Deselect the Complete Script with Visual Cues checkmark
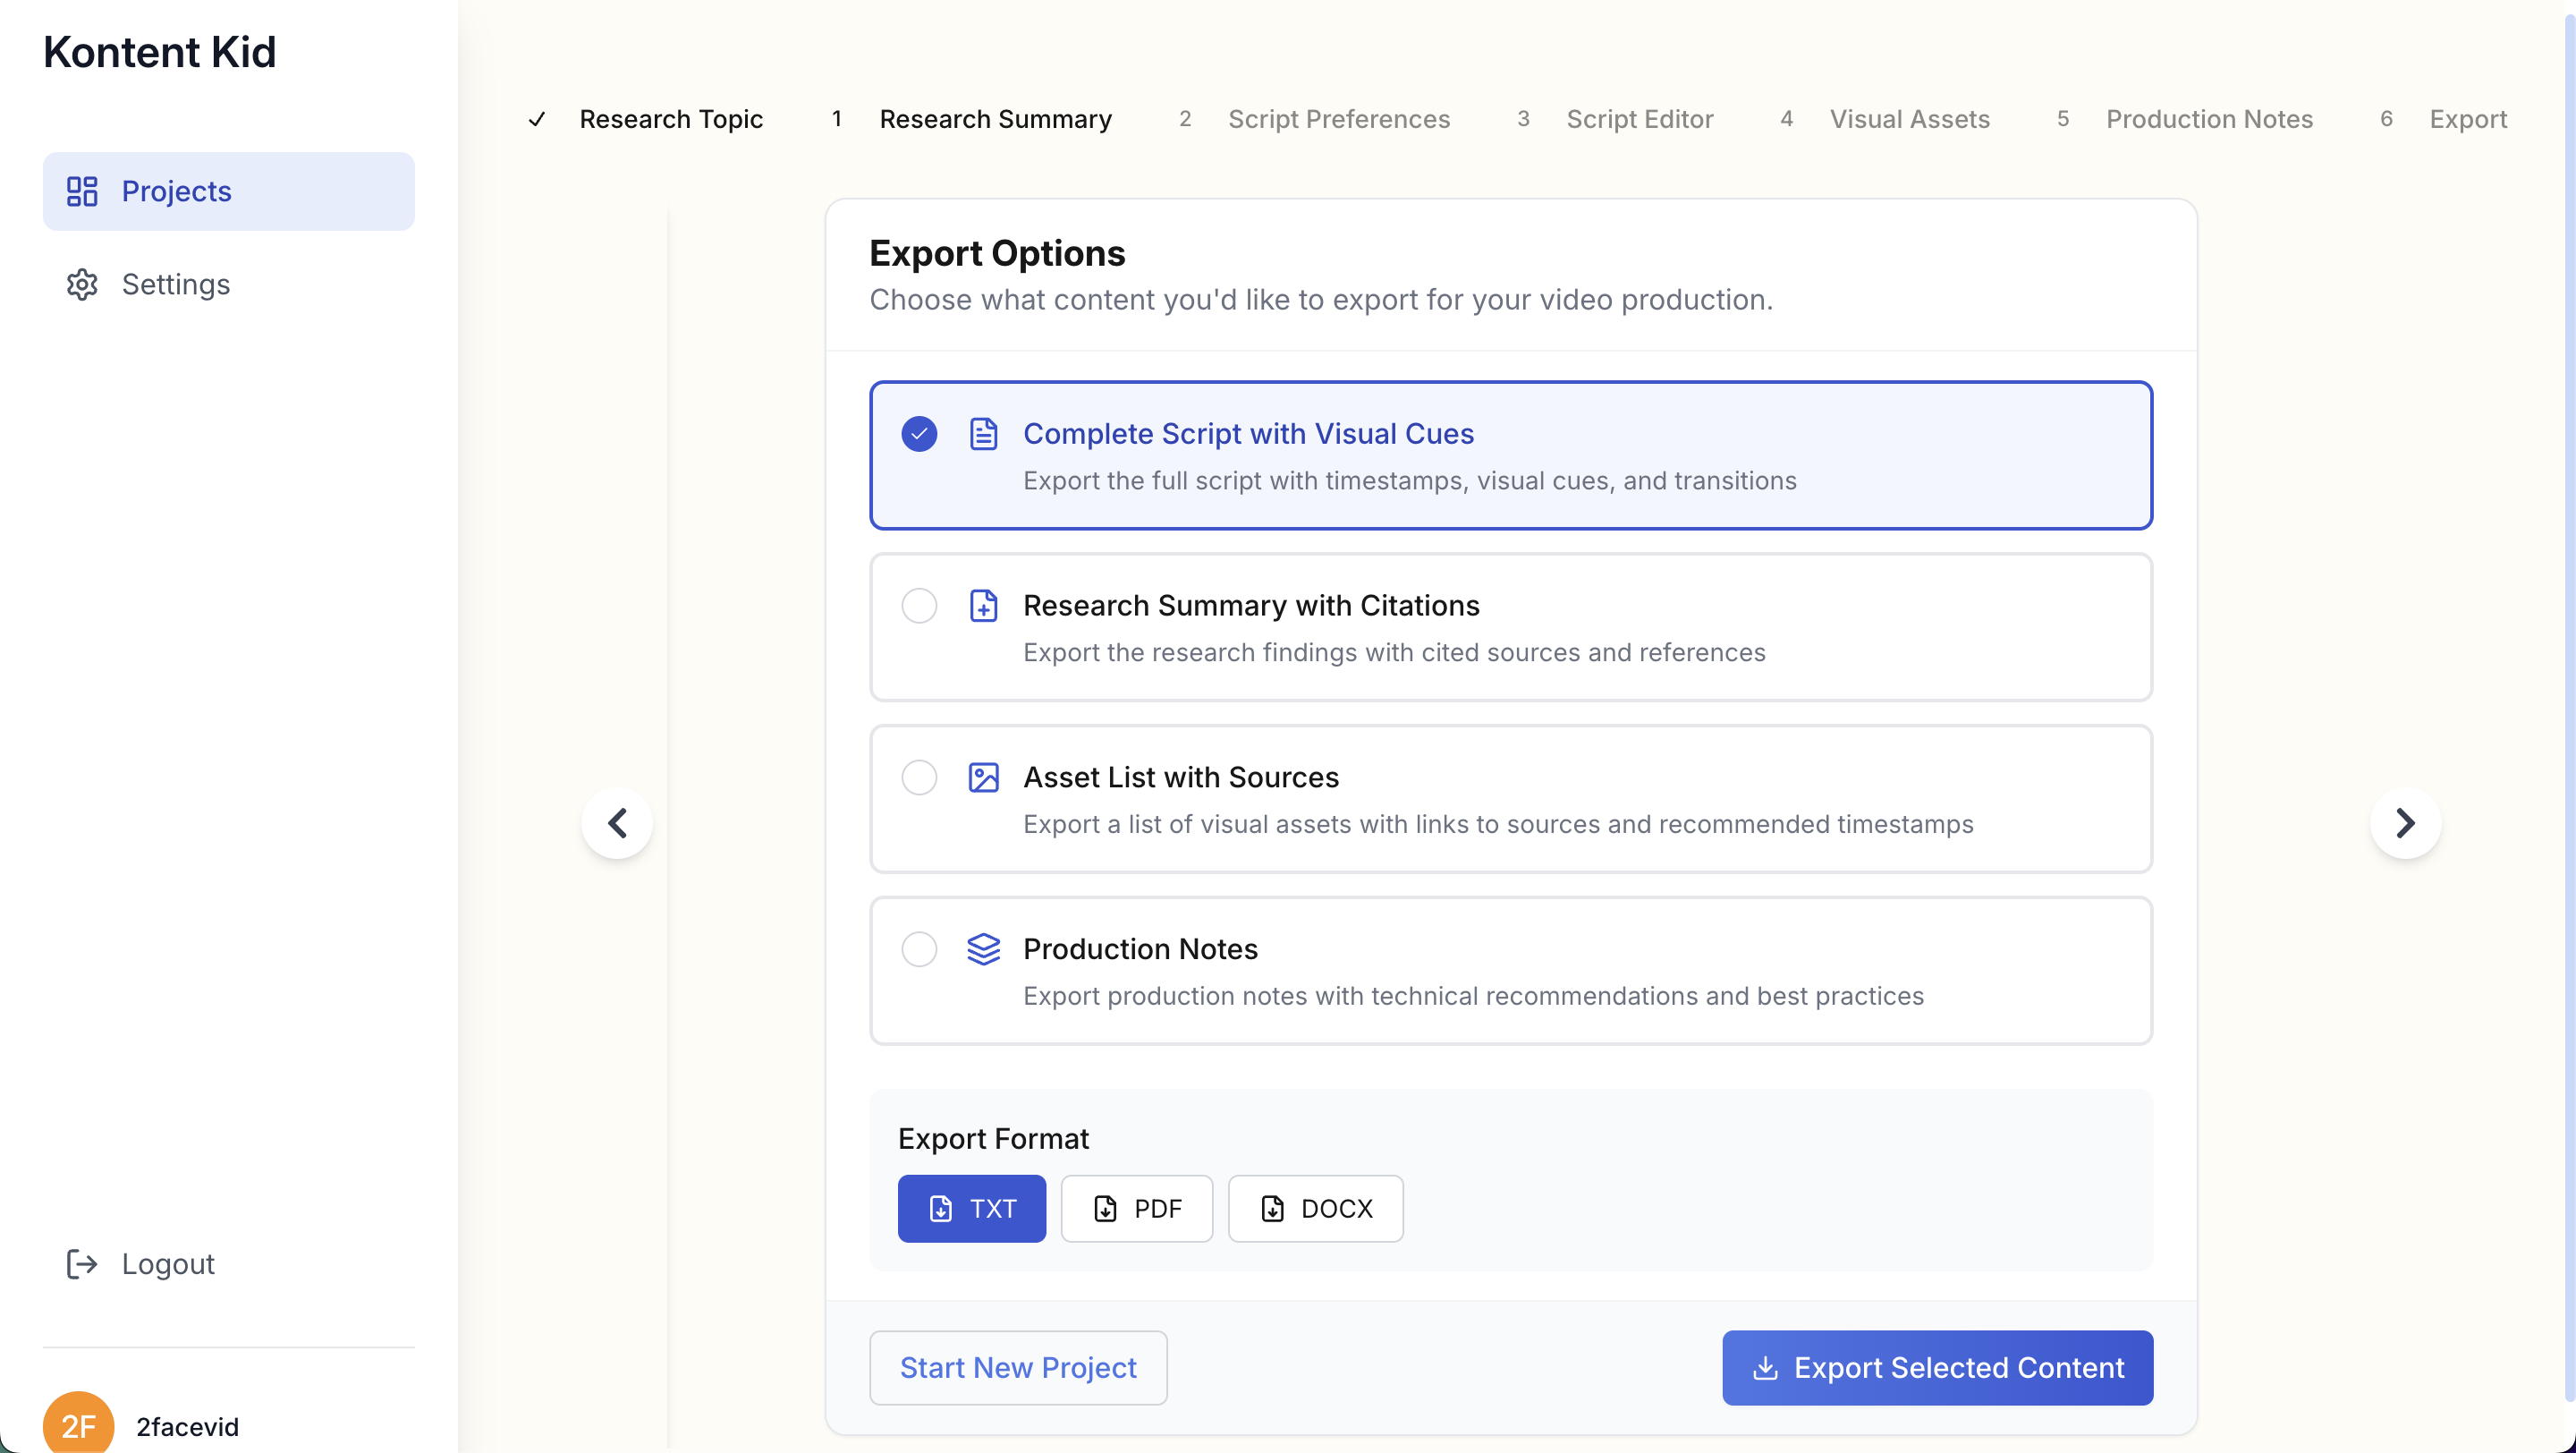 [919, 434]
